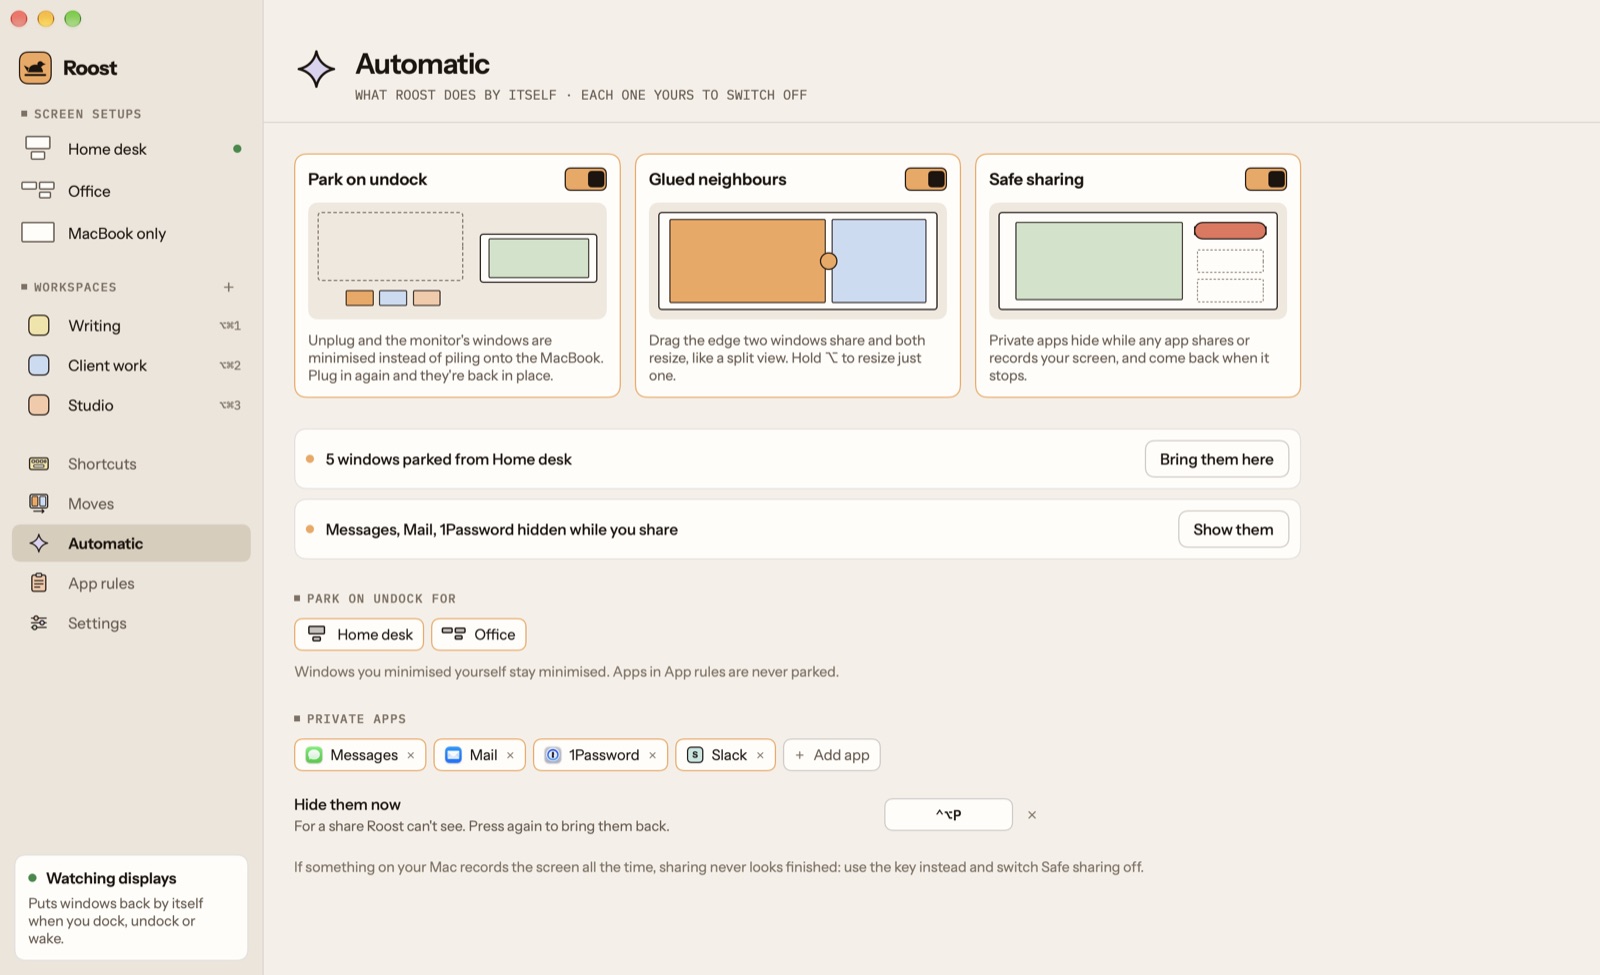
Task: Open the Shortcuts keyboard icon
Action: point(39,464)
